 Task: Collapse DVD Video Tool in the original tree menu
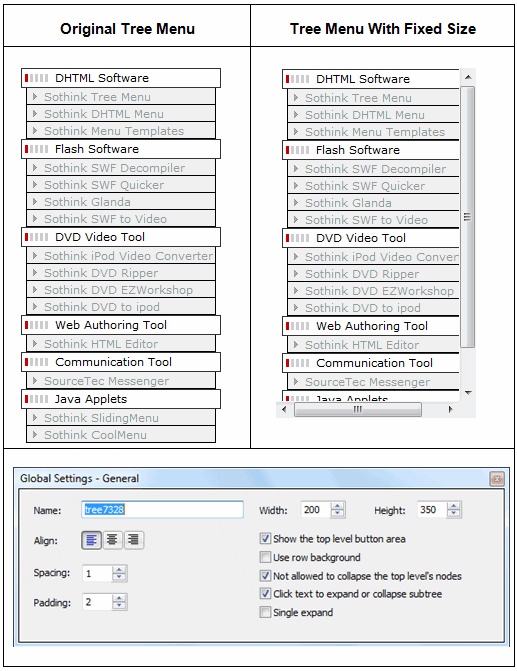point(121,237)
